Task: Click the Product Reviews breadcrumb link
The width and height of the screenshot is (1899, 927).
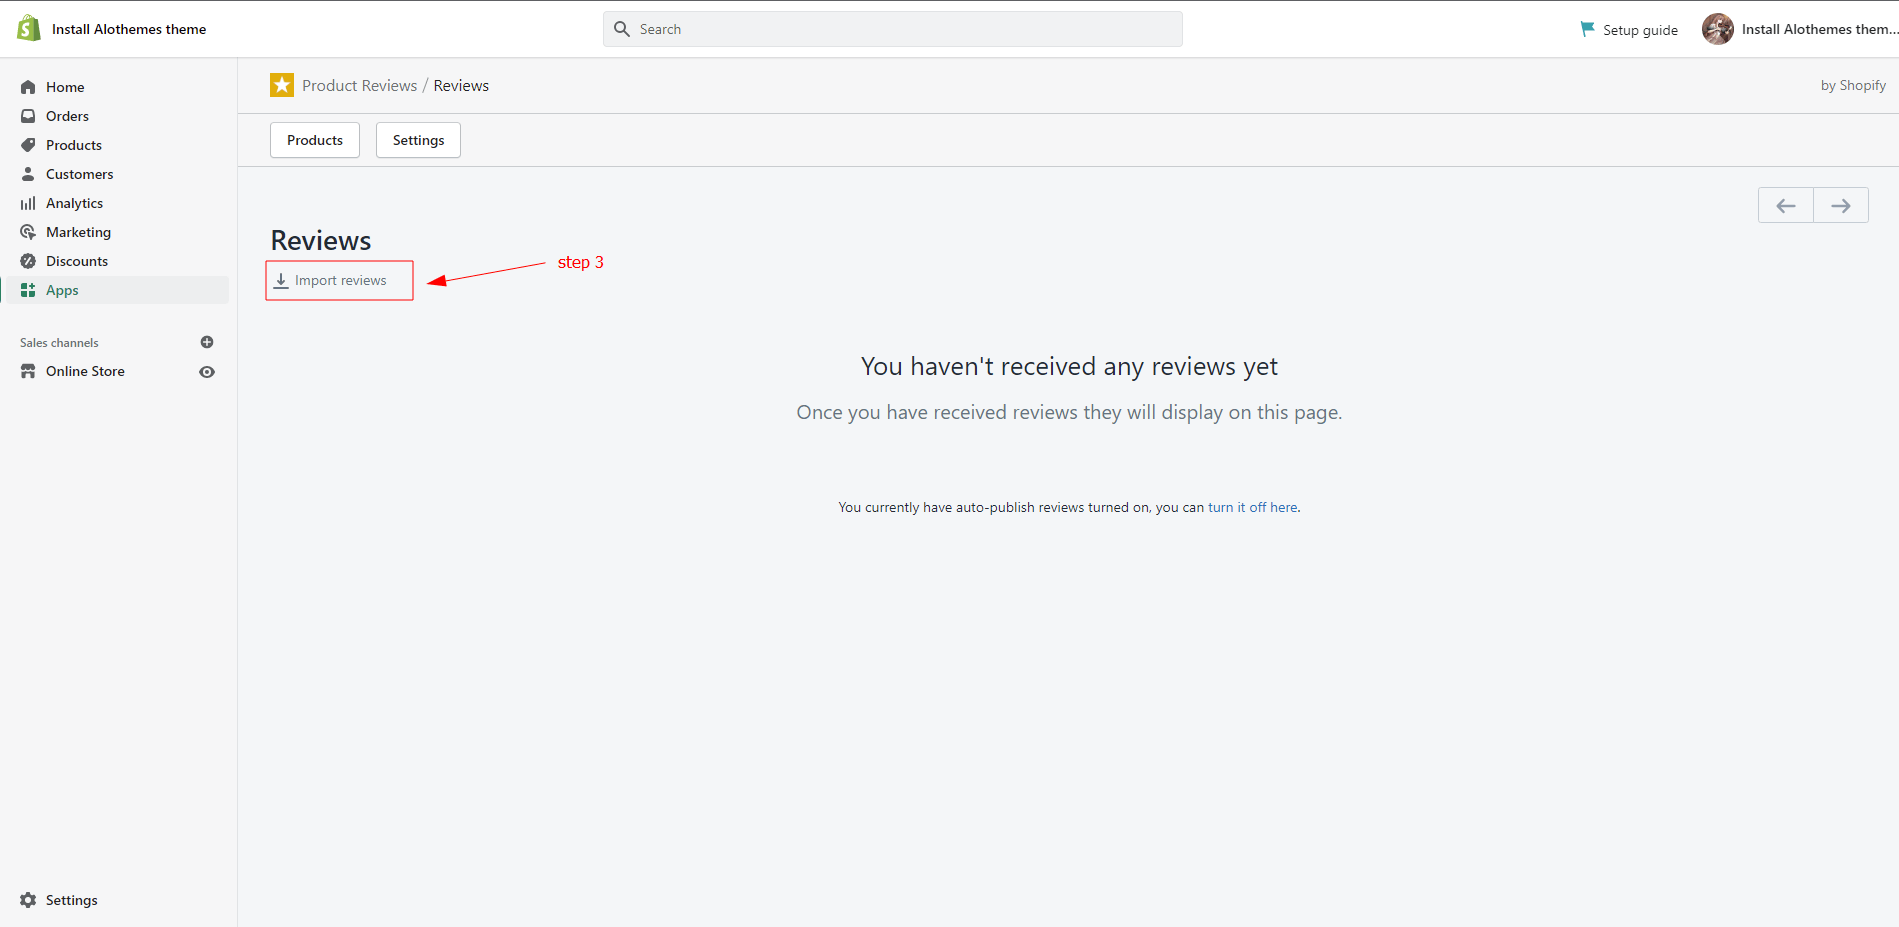Action: coord(359,86)
